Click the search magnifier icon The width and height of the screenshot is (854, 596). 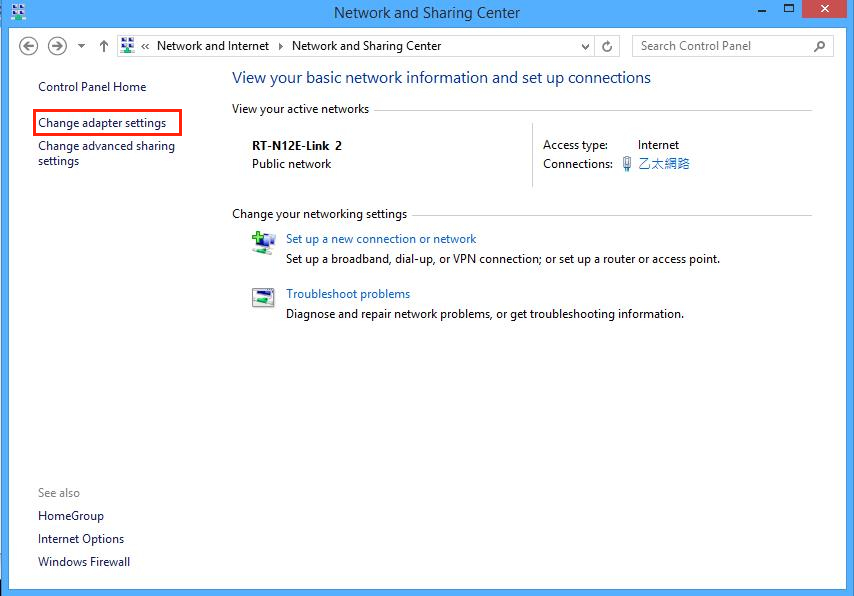point(820,46)
